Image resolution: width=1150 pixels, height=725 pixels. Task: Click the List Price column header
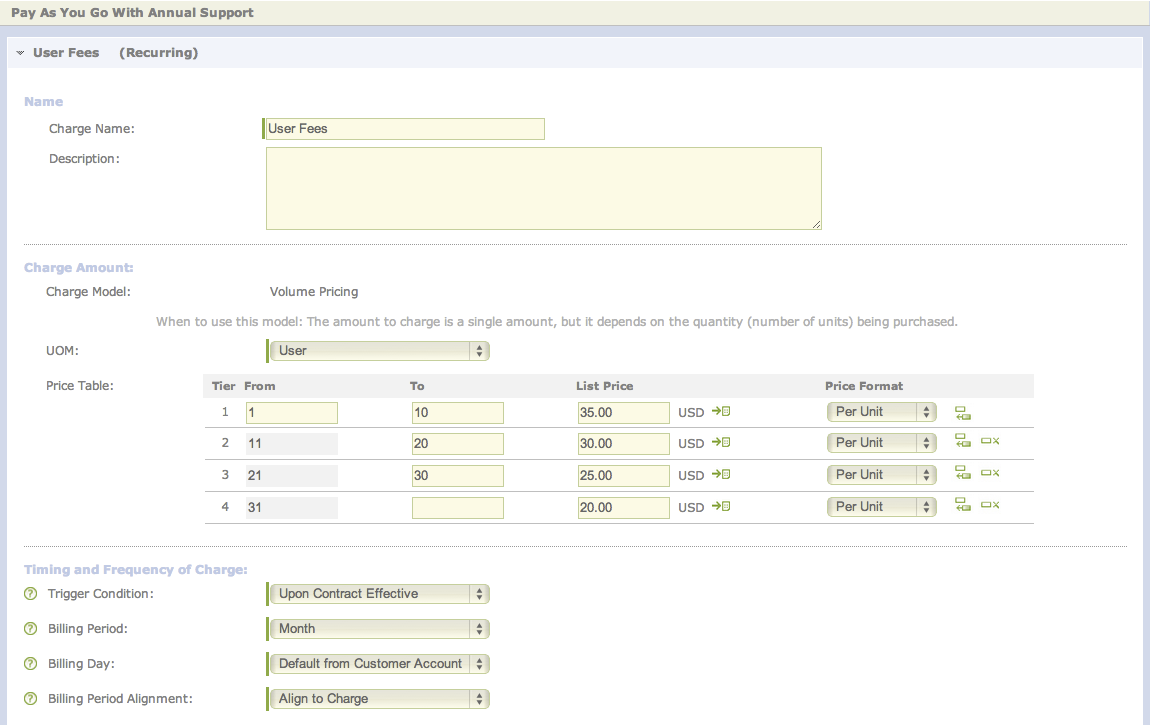[604, 386]
